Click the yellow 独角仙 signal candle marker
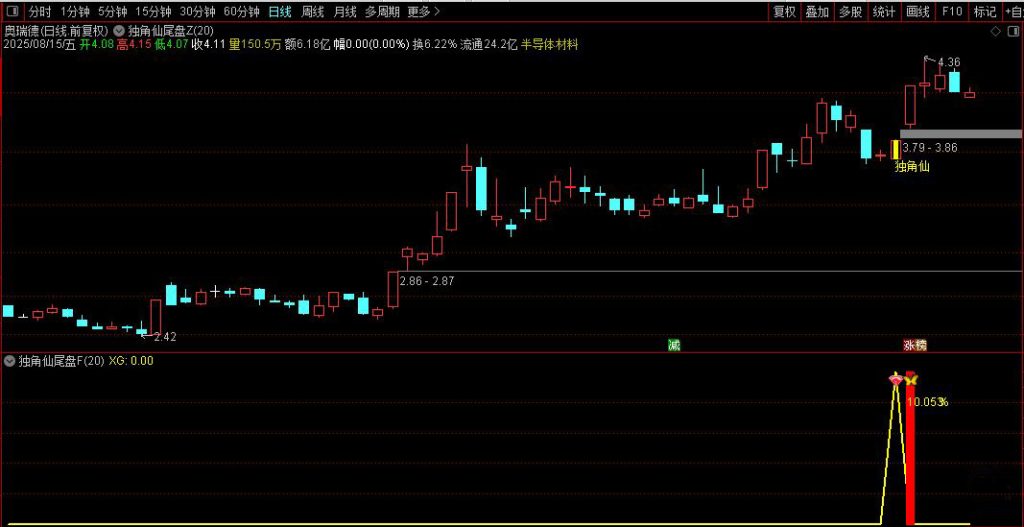This screenshot has height=527, width=1024. [895, 150]
